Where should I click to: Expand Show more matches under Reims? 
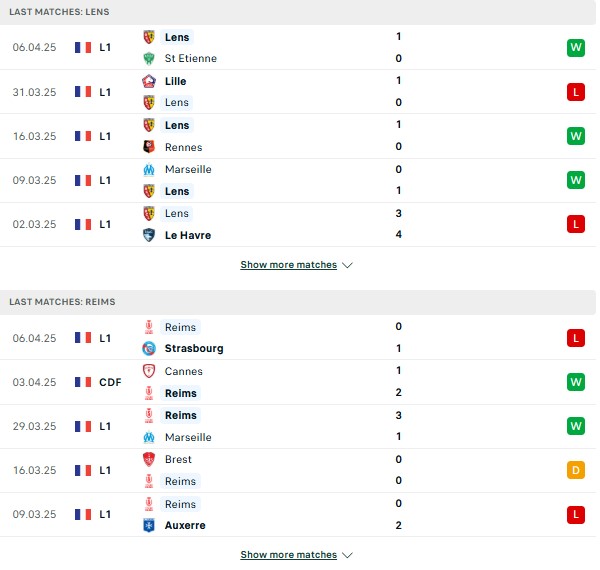coord(289,555)
